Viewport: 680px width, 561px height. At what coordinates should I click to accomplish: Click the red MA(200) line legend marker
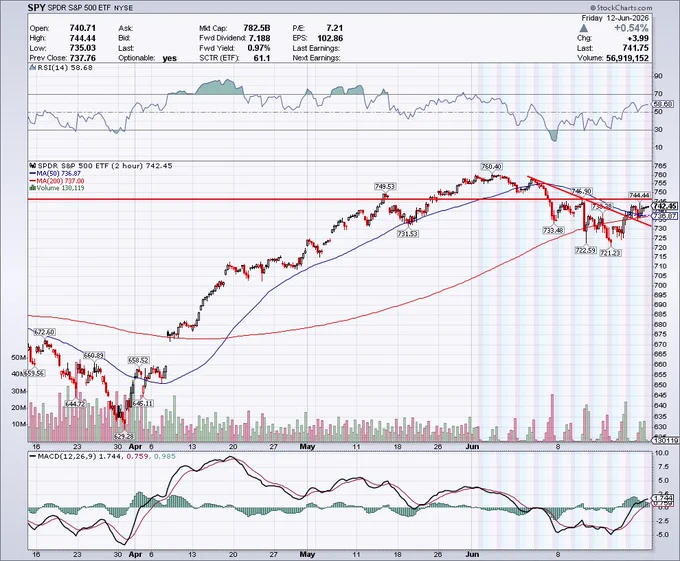(x=33, y=181)
